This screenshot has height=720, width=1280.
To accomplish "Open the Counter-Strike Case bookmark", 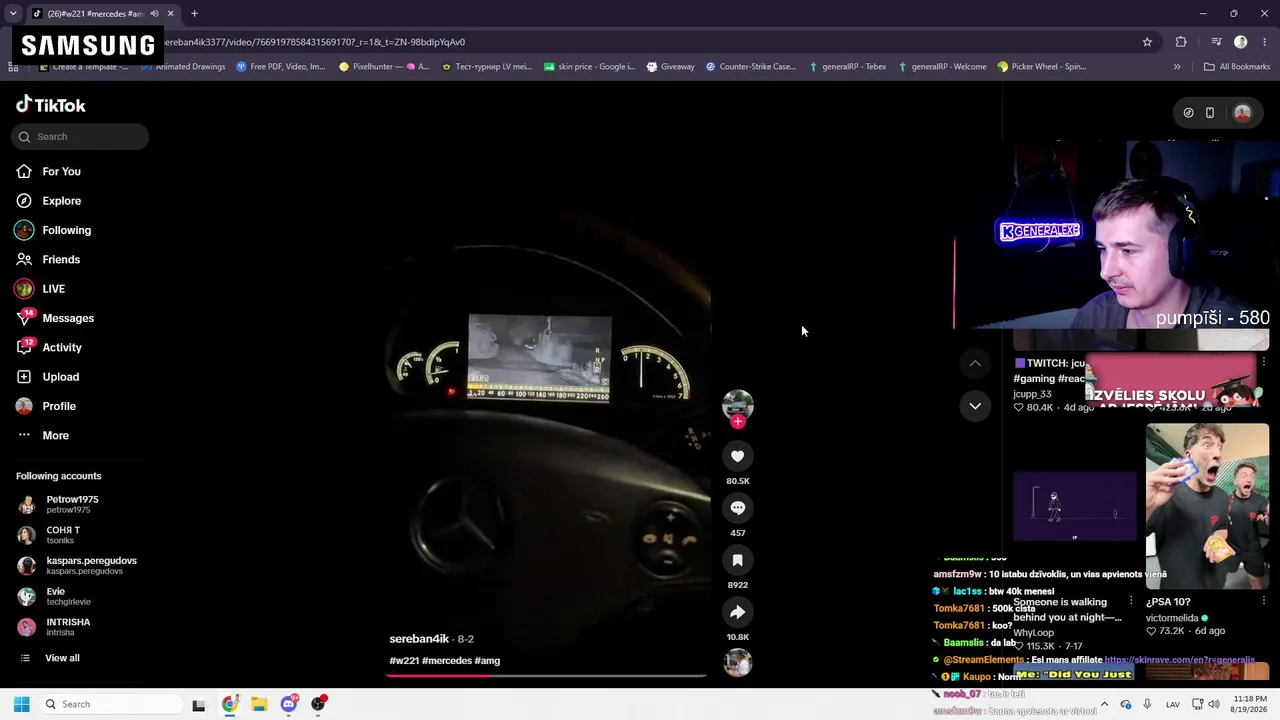I will pos(750,67).
